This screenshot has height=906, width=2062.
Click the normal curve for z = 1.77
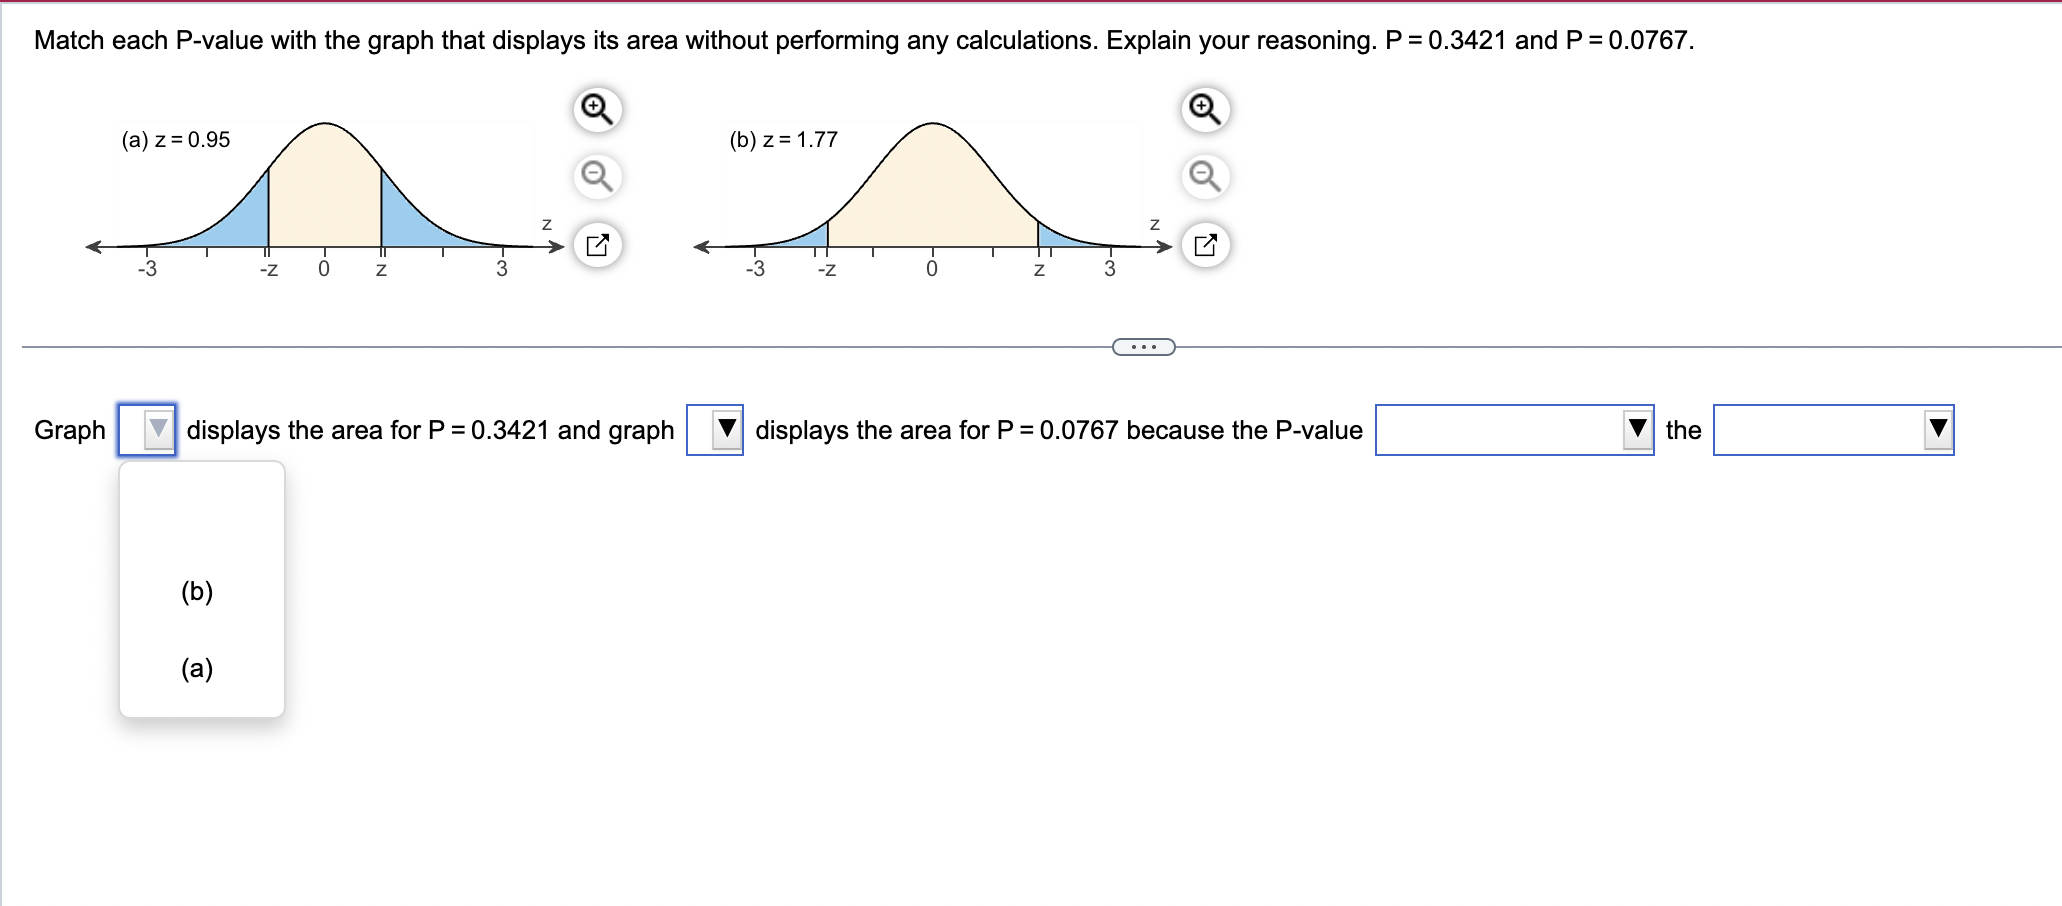(x=931, y=180)
